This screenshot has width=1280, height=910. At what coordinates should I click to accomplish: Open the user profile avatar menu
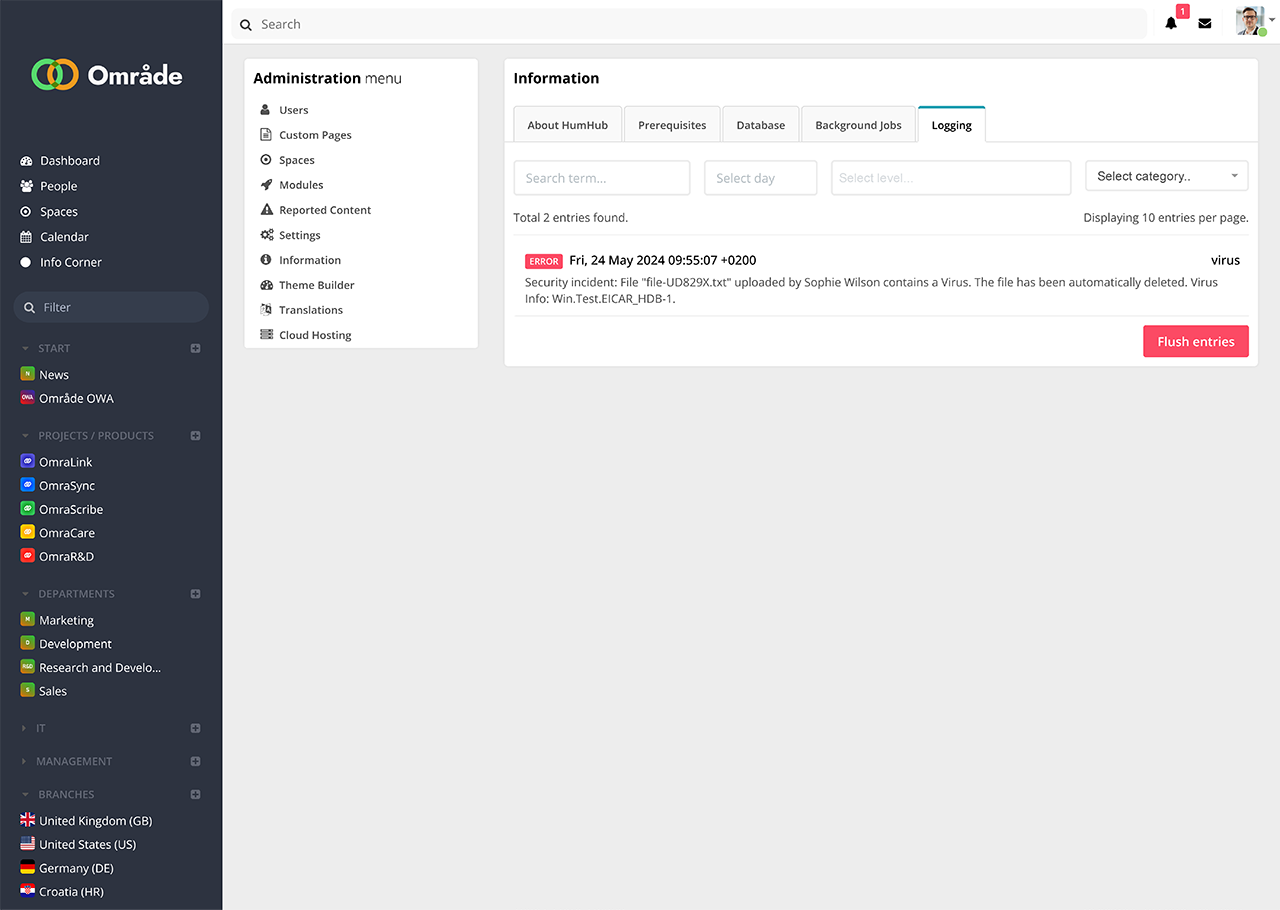click(x=1251, y=22)
